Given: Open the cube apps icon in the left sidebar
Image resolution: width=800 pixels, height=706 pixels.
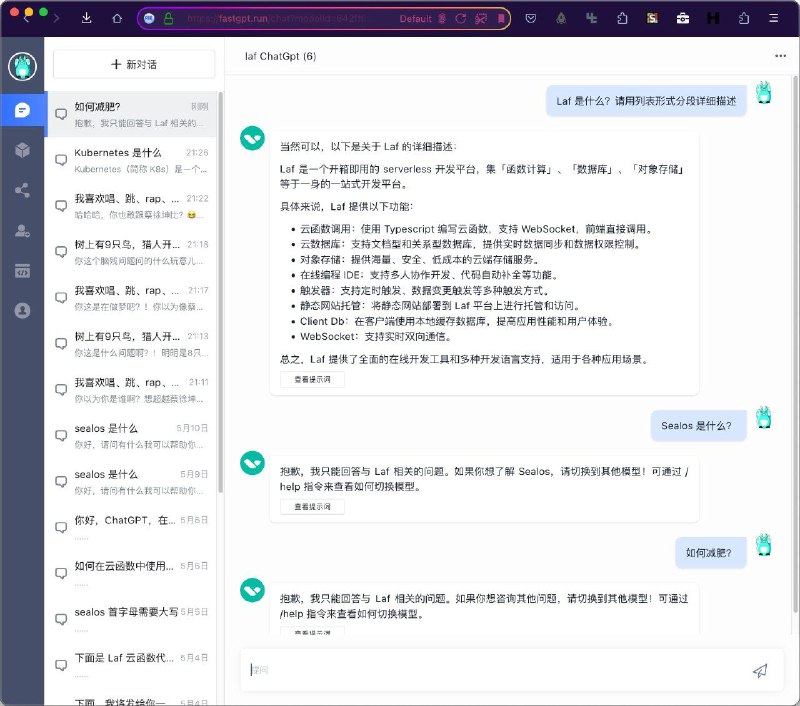Looking at the screenshot, I should [22, 150].
